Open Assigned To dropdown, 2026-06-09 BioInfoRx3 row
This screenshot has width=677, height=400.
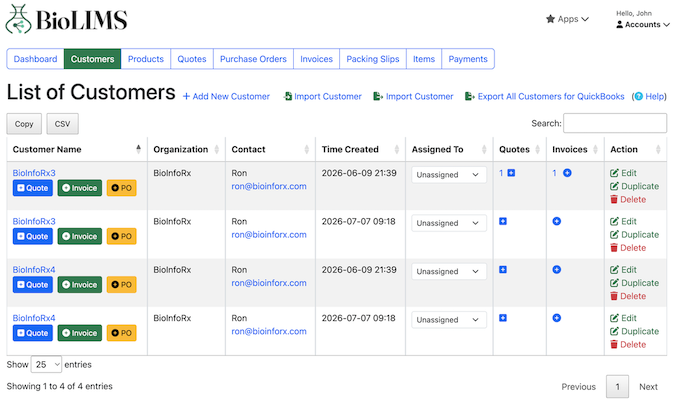pos(449,175)
